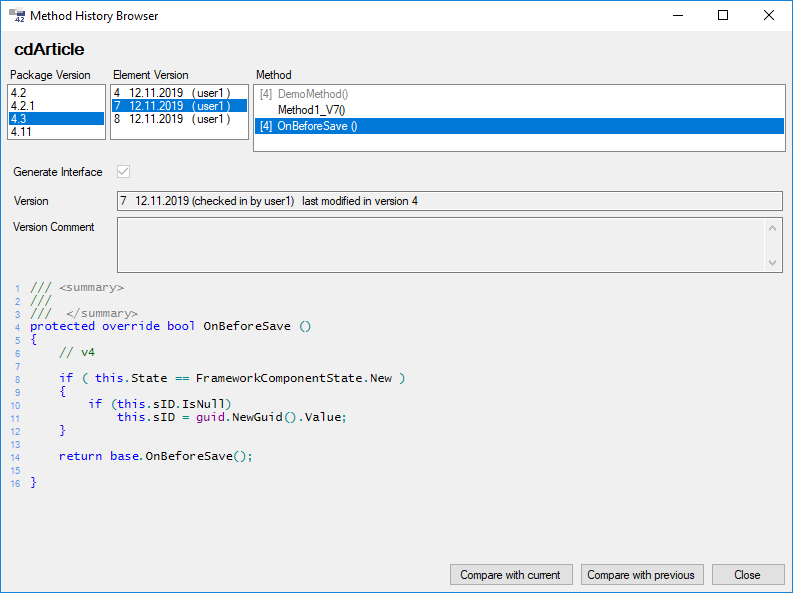Select the OnBeforeSave () method
This screenshot has height=593, width=793.
519,126
